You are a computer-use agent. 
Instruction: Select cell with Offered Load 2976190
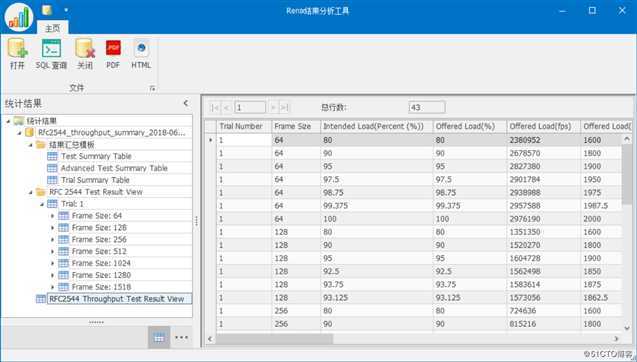[544, 219]
